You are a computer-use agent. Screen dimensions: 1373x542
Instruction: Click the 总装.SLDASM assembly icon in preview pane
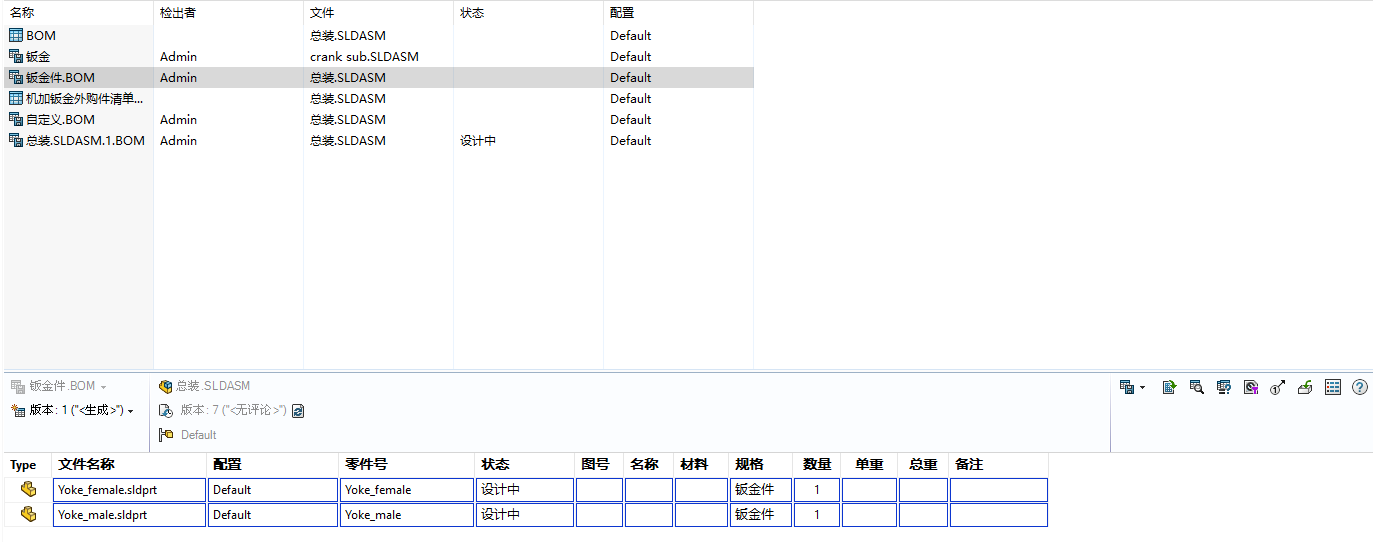tap(166, 386)
